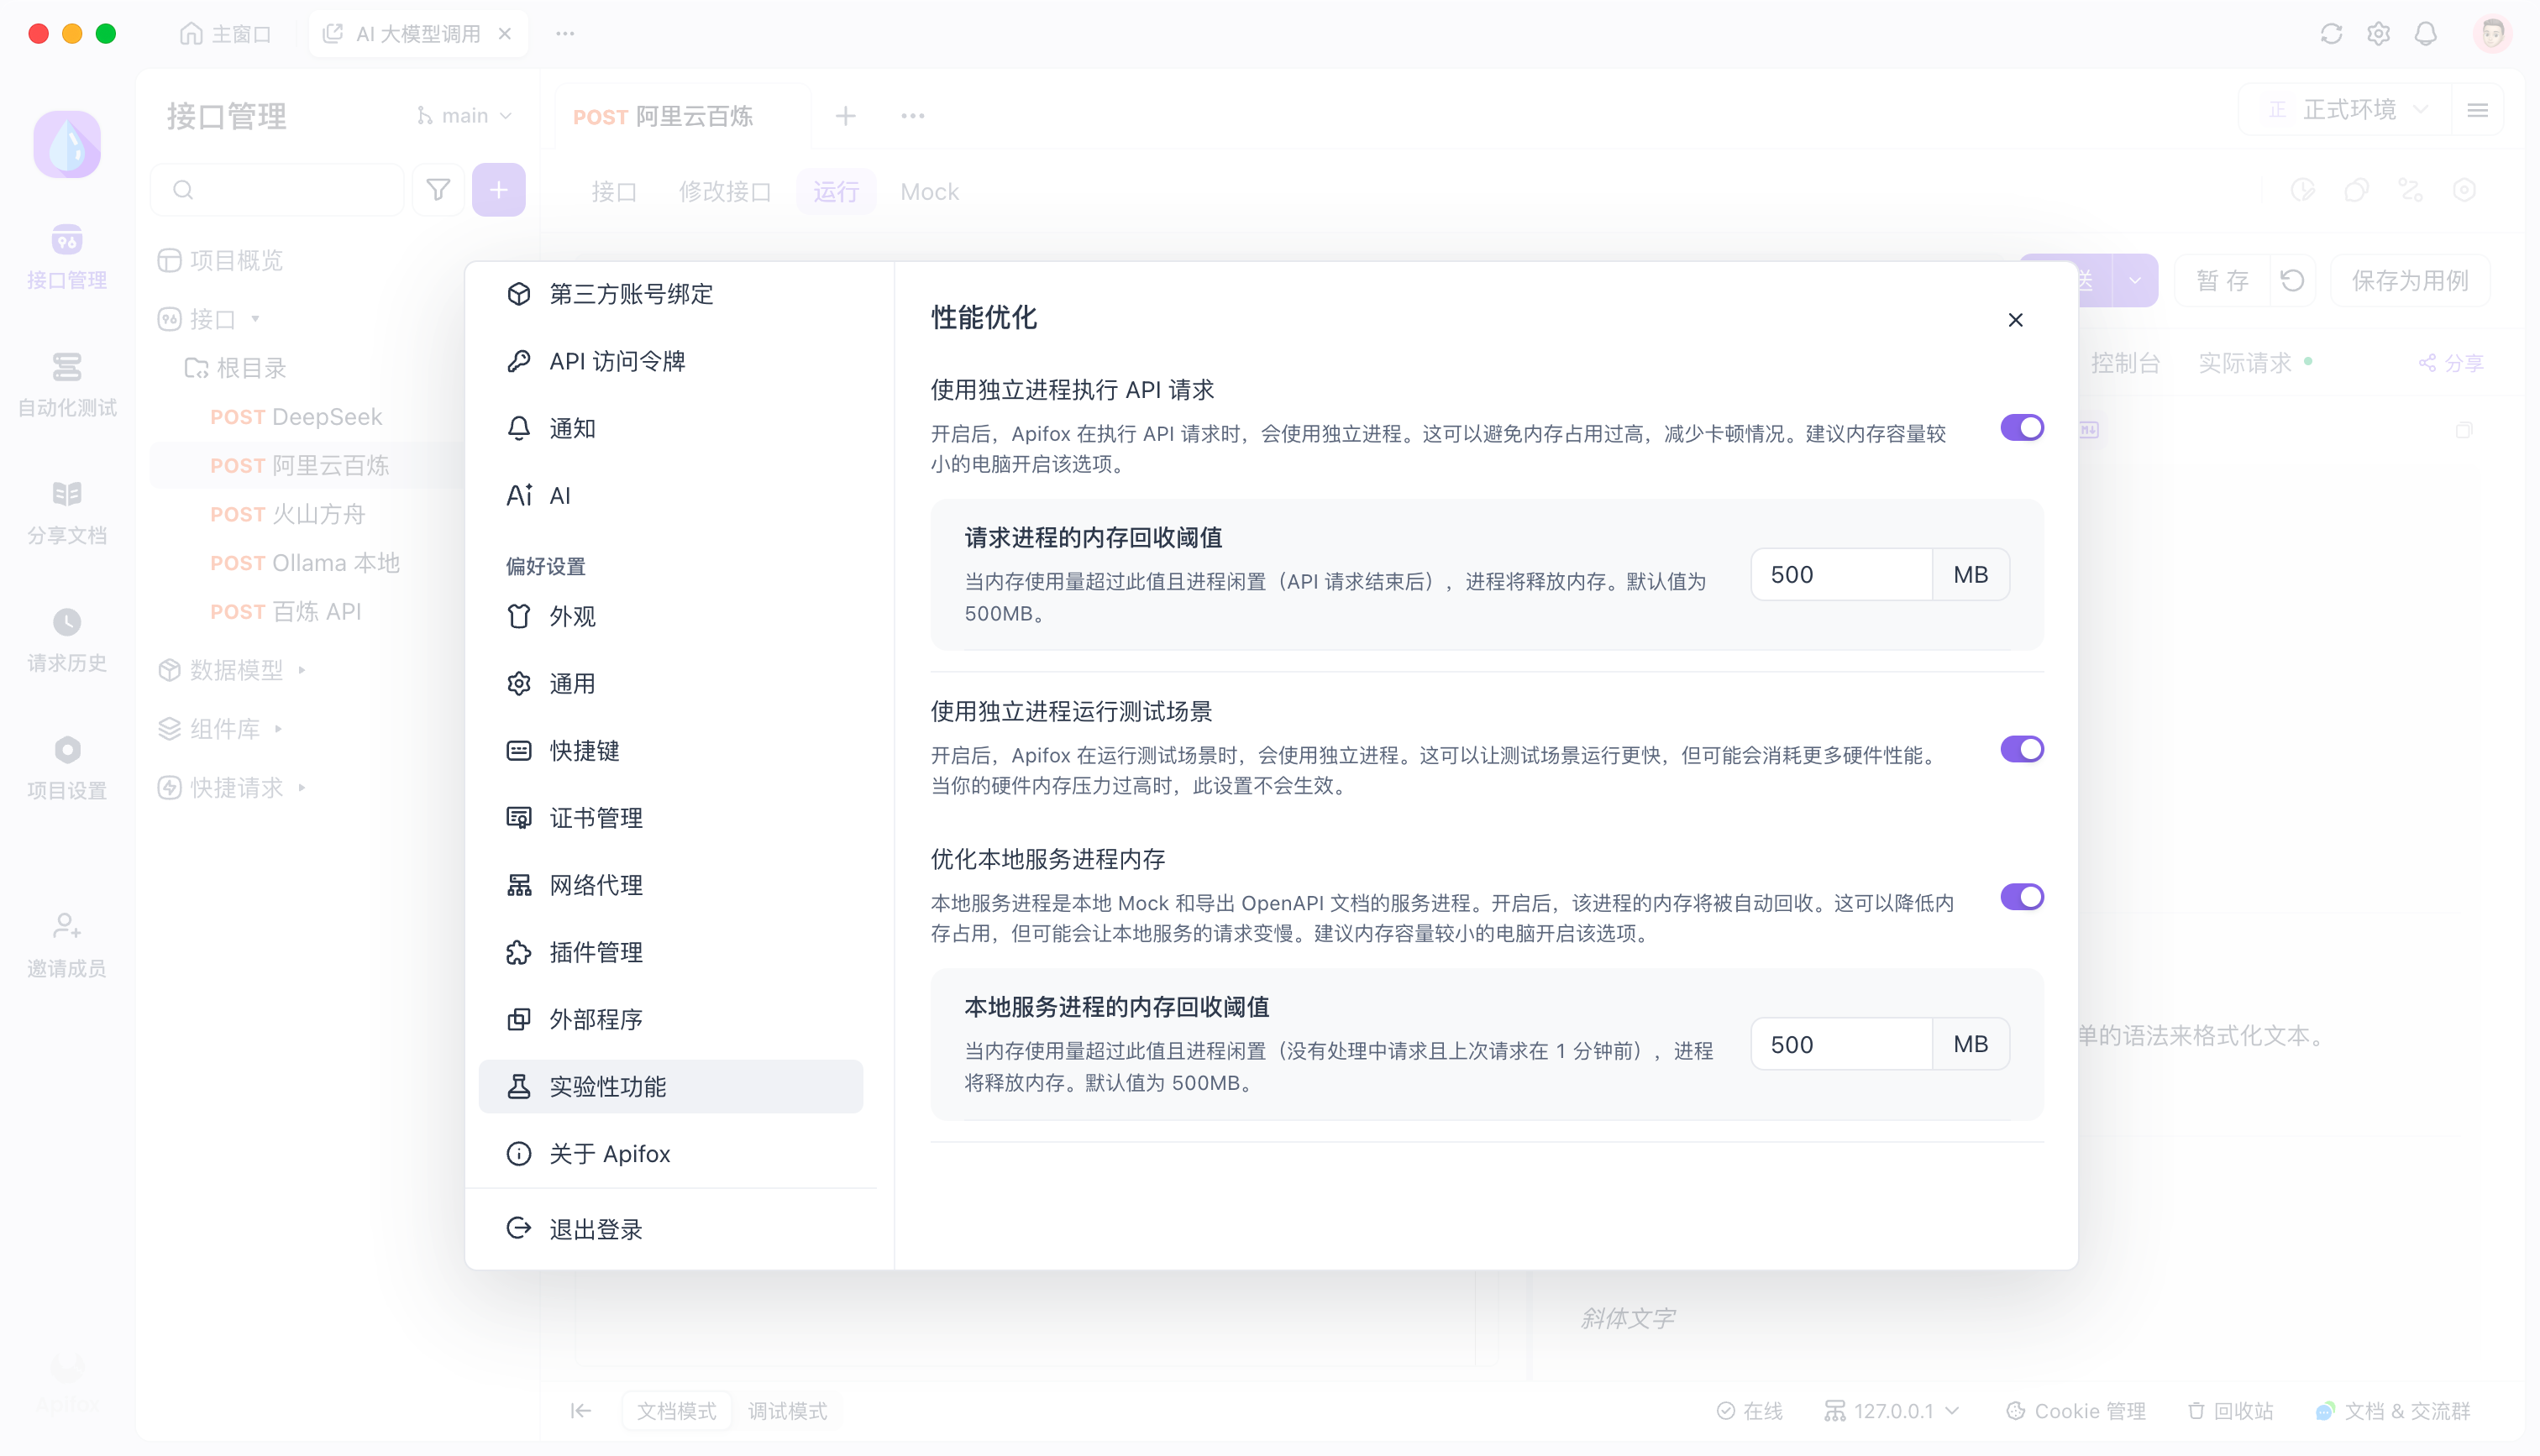The height and width of the screenshot is (1456, 2540).
Task: Click the 第三方账号绑定 cube icon
Action: [518, 294]
